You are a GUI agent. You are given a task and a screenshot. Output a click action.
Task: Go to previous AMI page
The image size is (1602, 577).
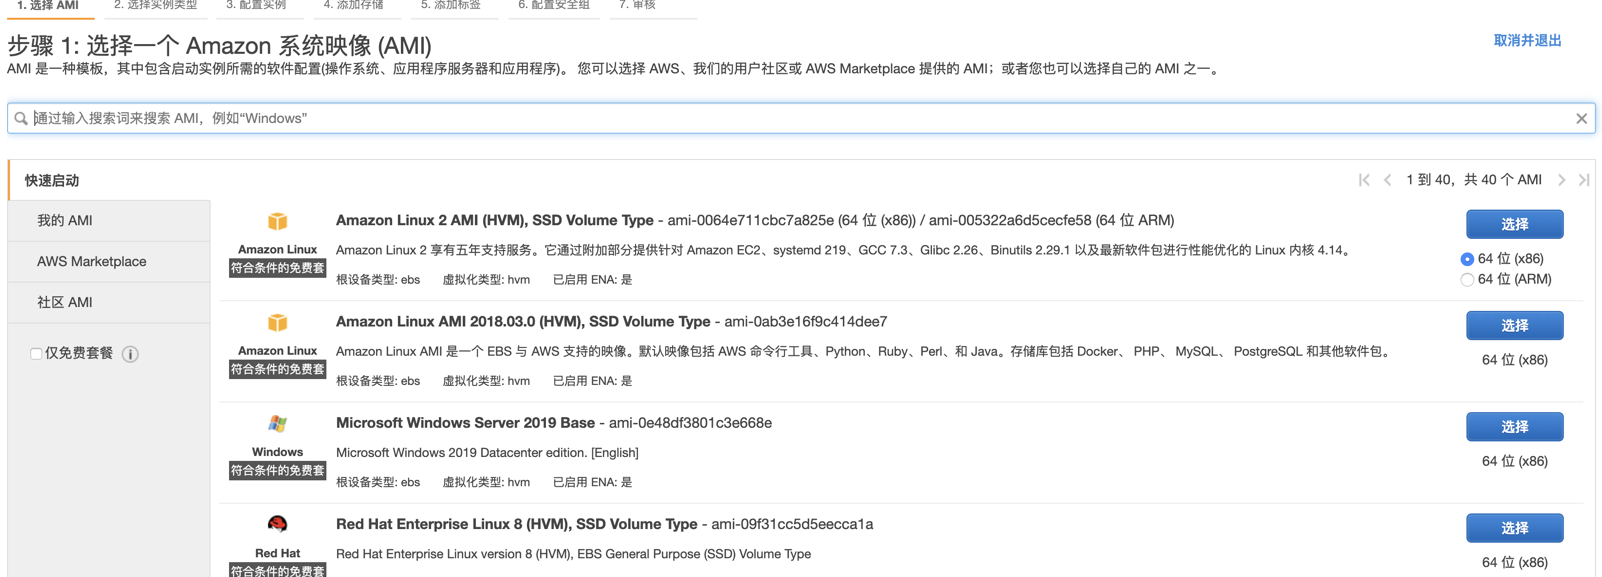coord(1388,180)
